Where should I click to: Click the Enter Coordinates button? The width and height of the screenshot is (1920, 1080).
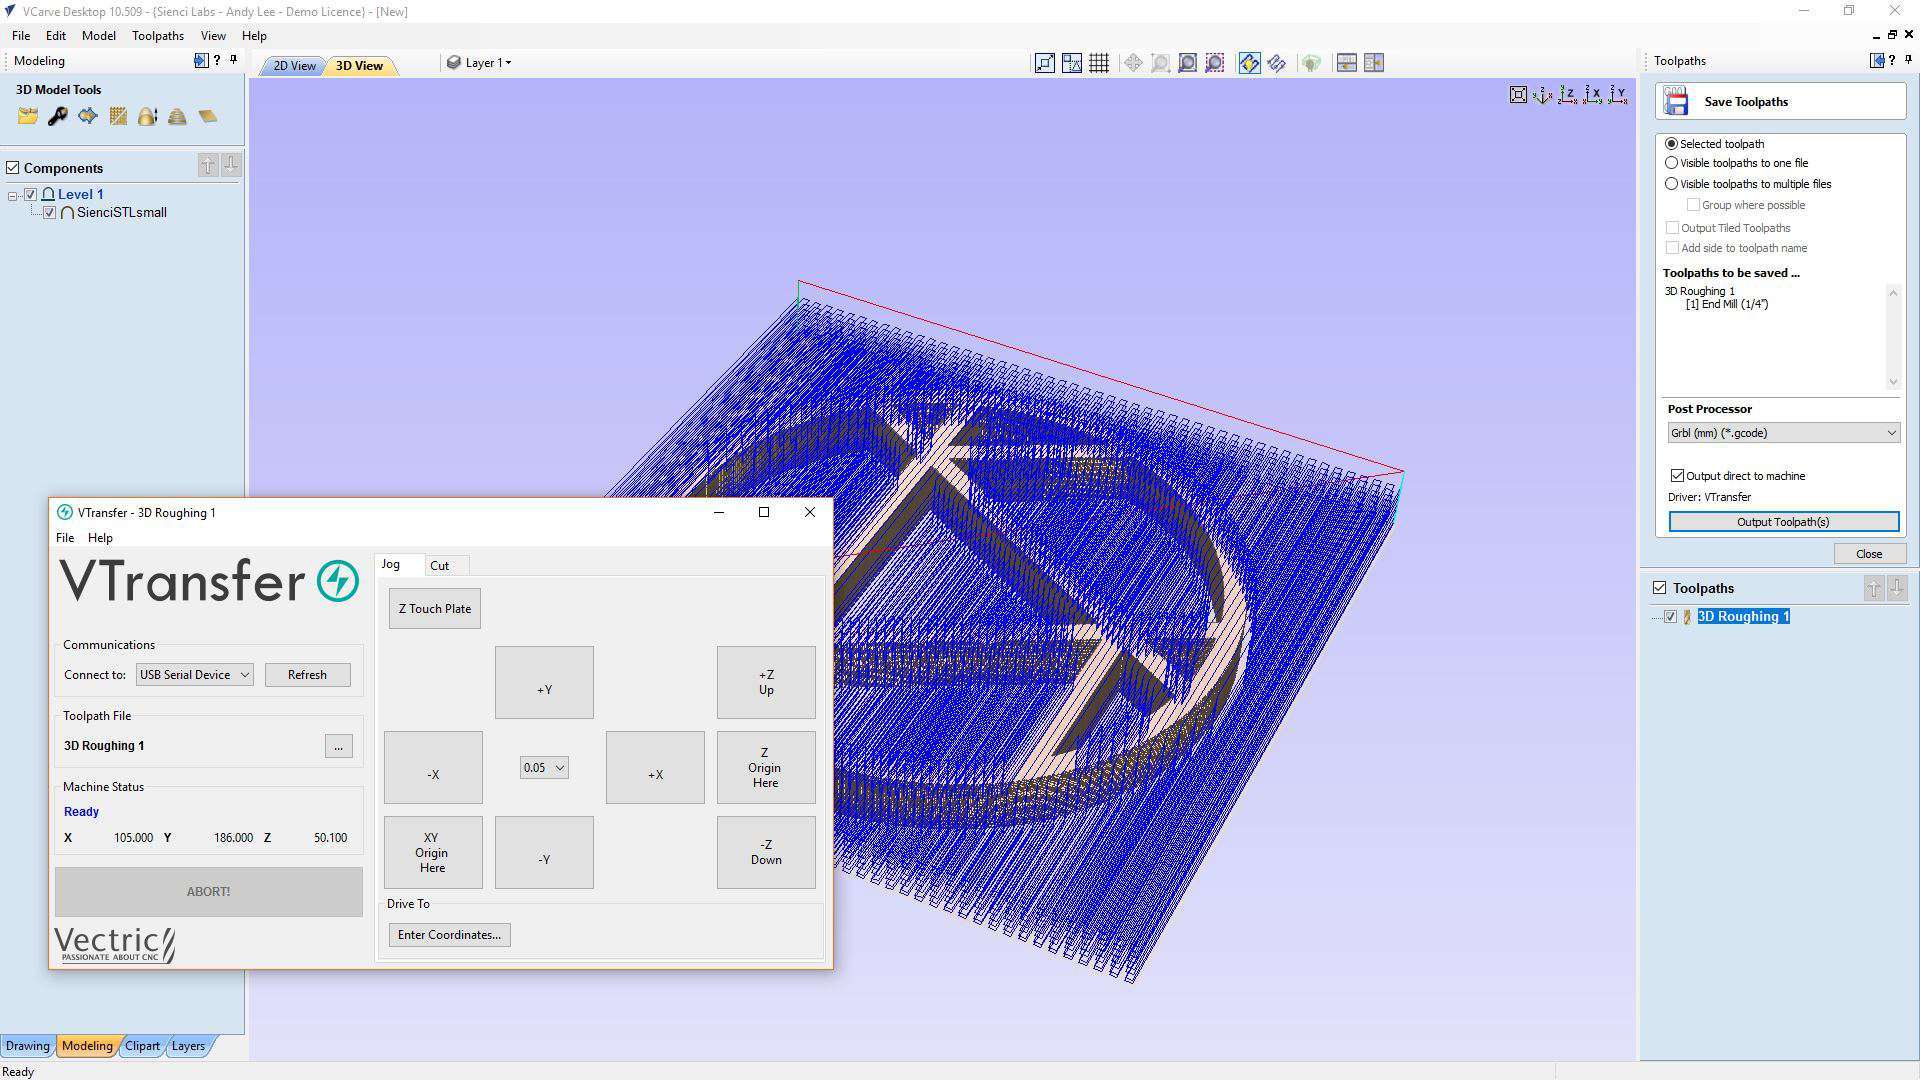[x=449, y=935]
